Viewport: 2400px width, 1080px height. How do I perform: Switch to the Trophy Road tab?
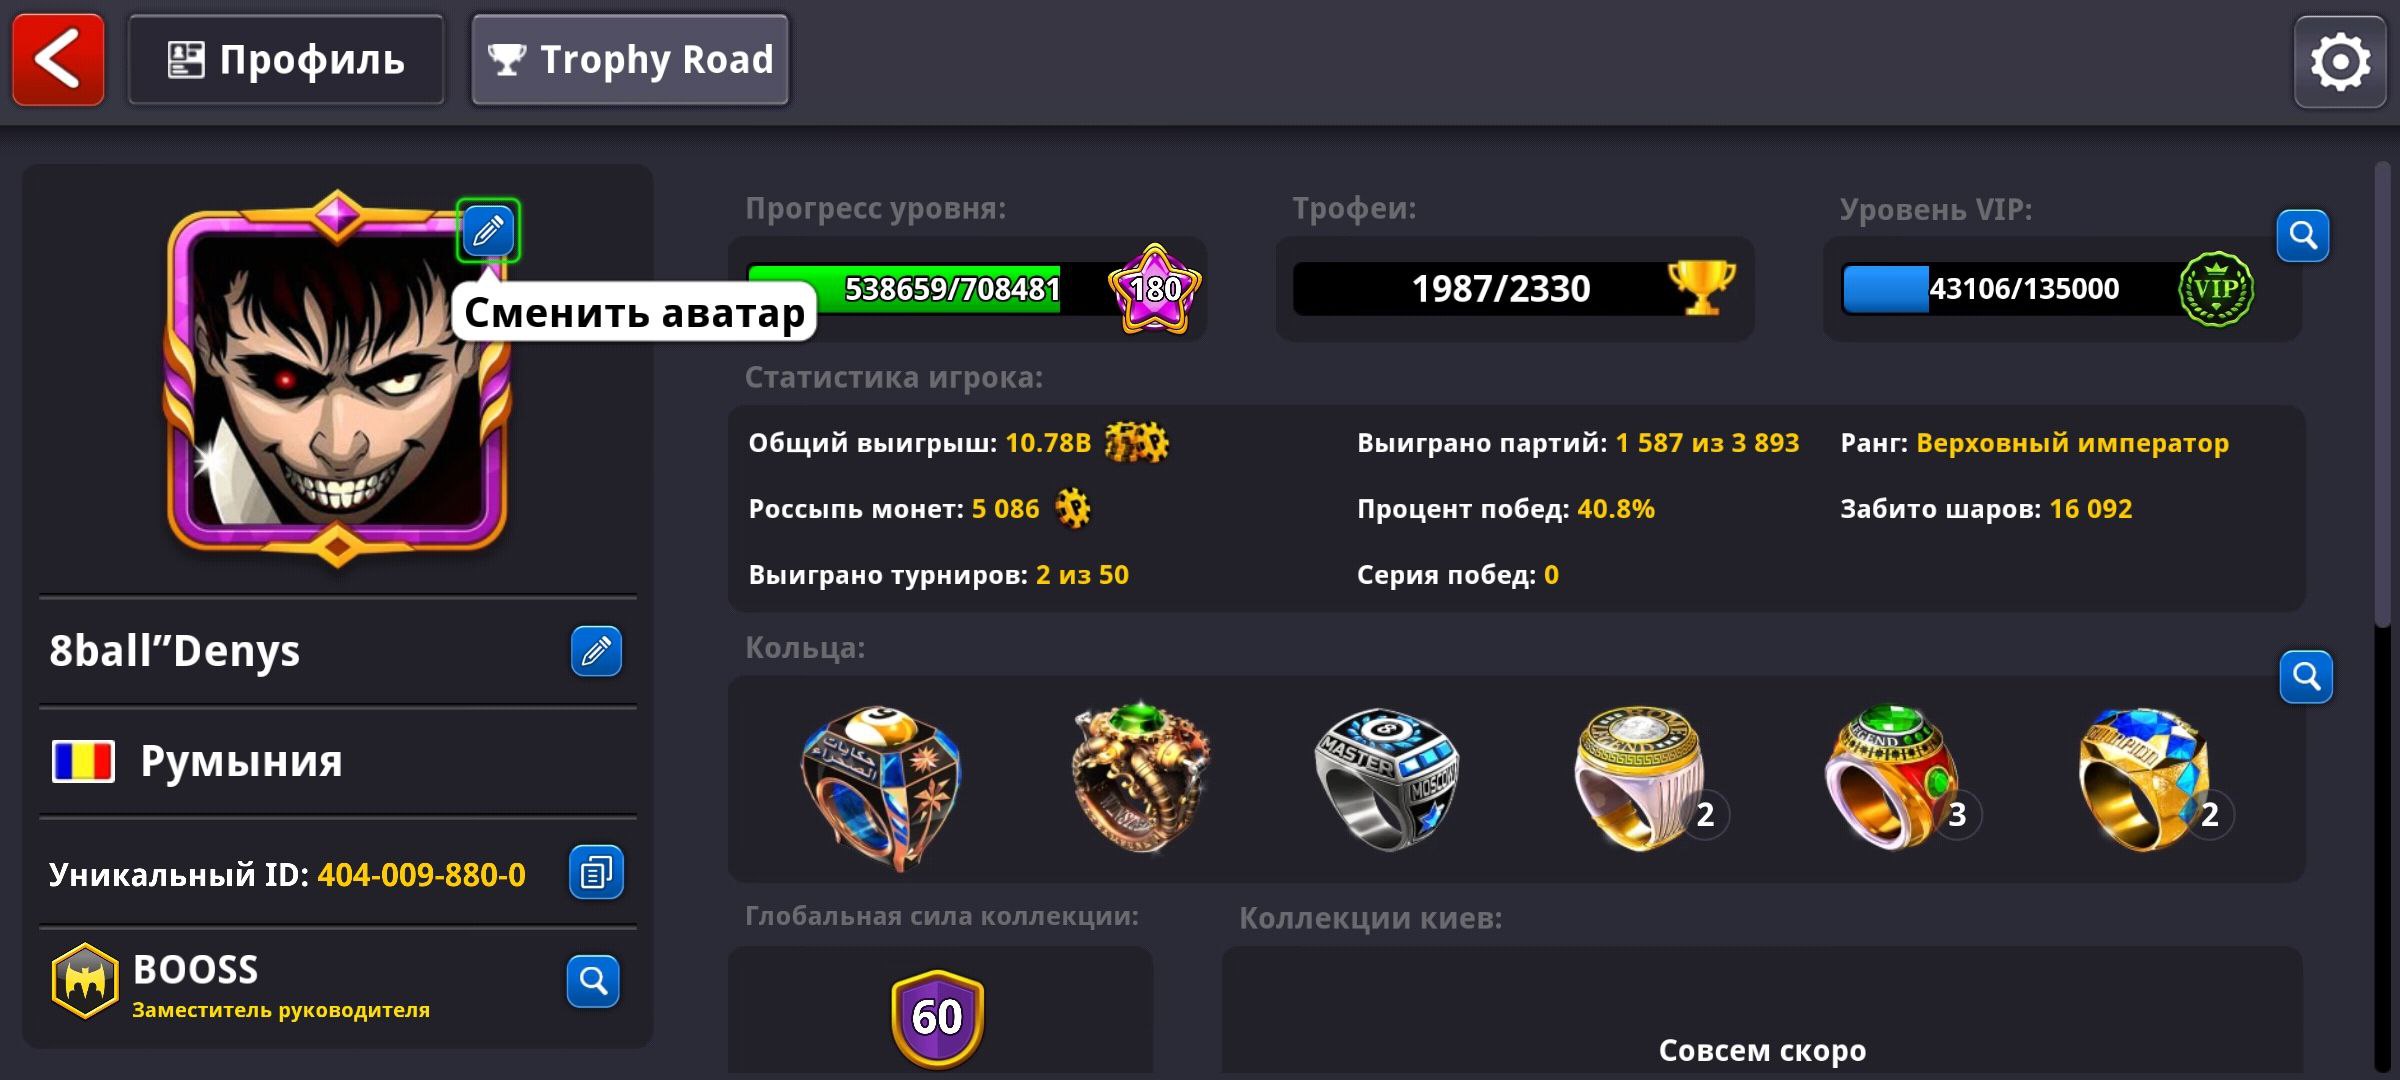point(630,60)
